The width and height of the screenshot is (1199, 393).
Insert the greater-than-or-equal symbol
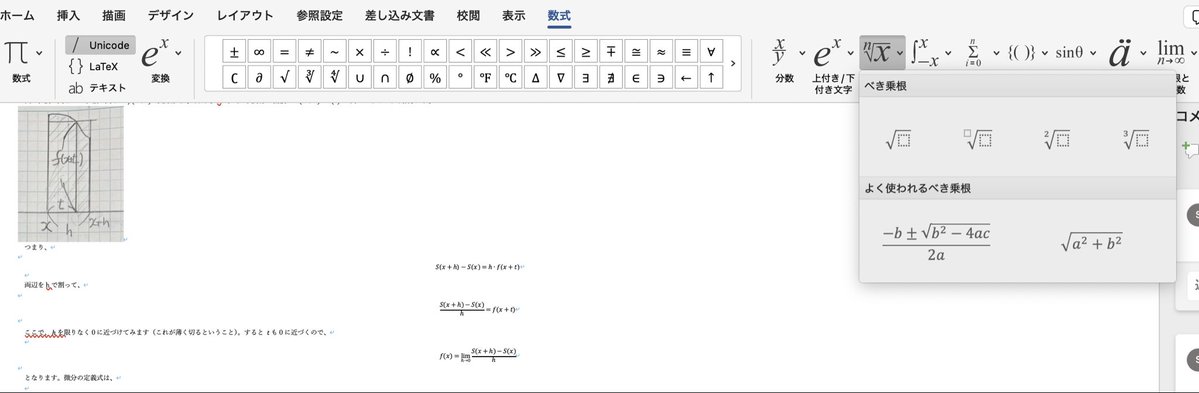click(x=587, y=52)
